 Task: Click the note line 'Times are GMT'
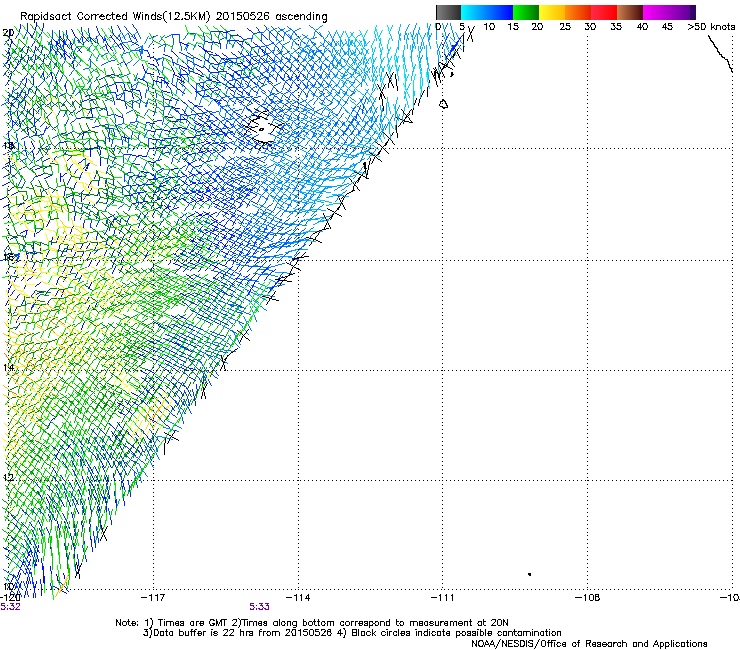191,623
